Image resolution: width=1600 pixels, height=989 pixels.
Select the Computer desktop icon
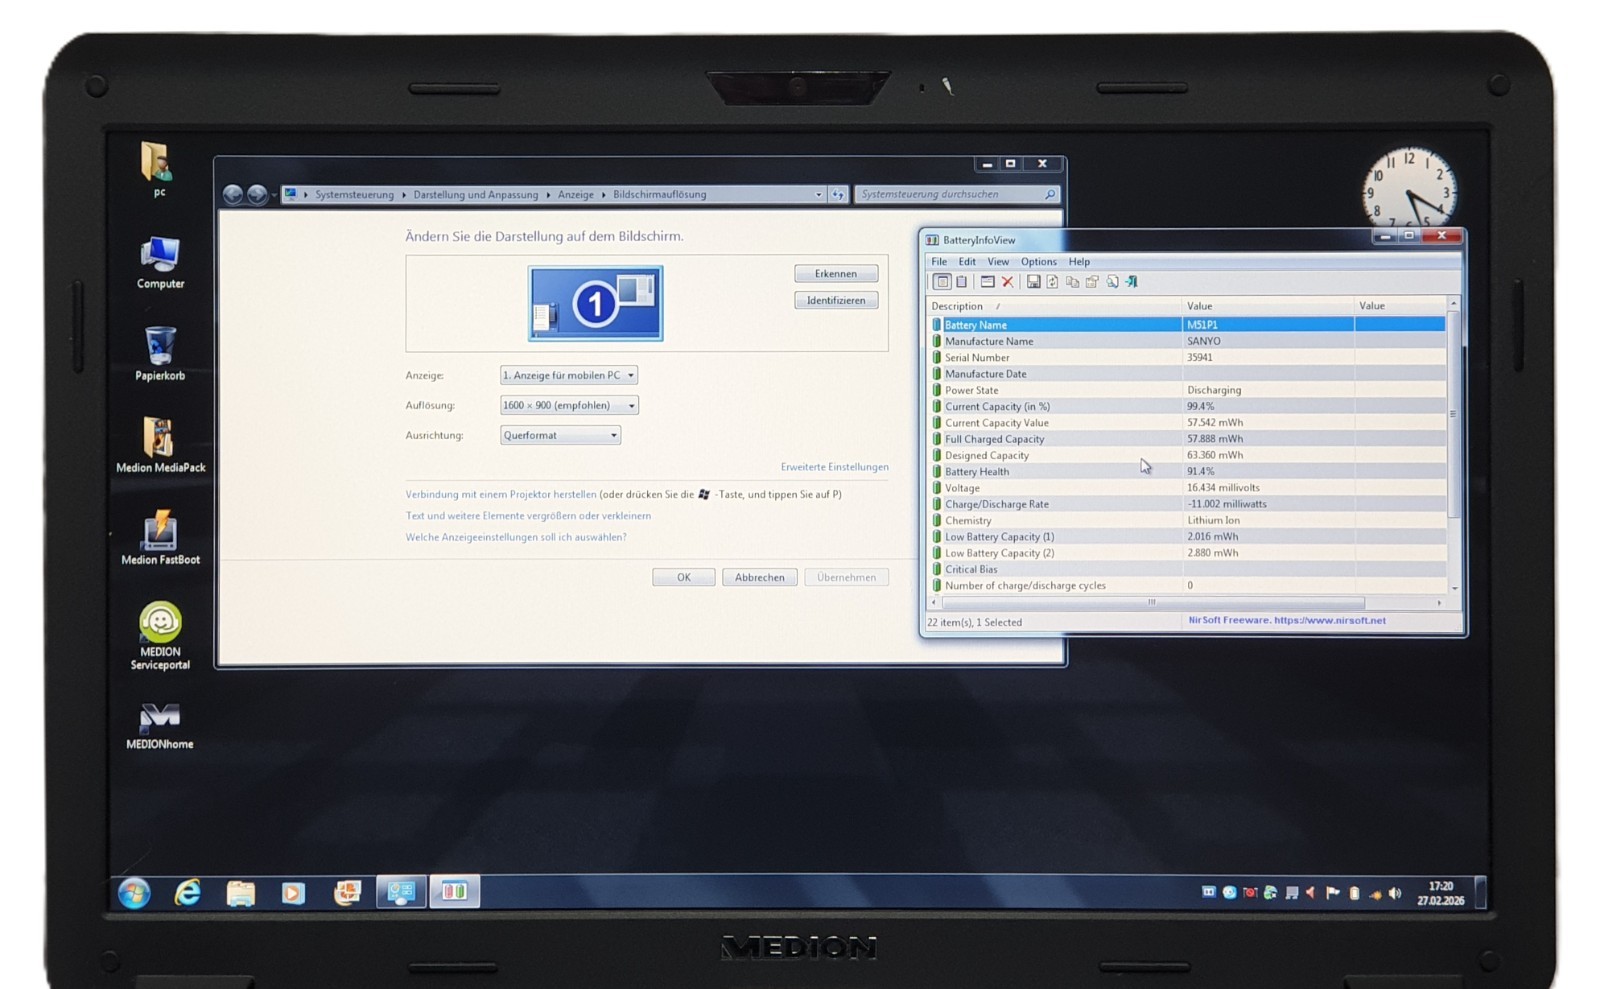(x=160, y=263)
